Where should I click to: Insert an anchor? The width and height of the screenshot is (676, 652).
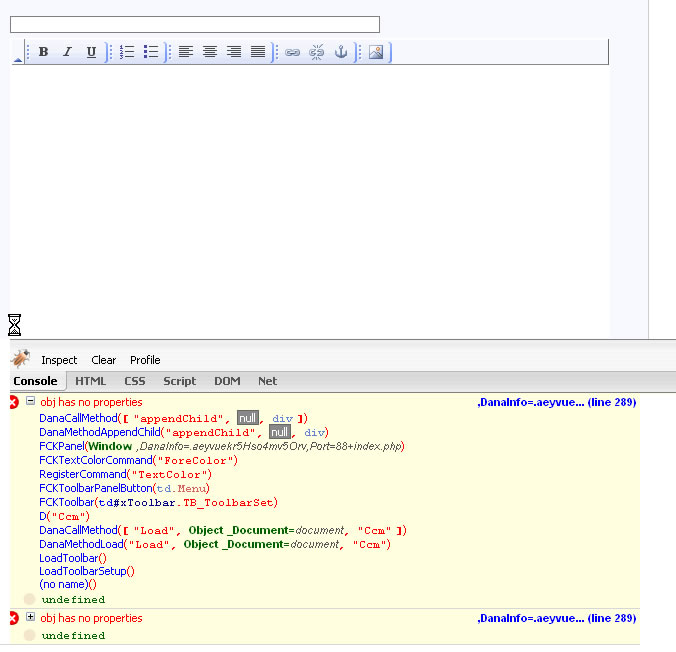point(341,52)
